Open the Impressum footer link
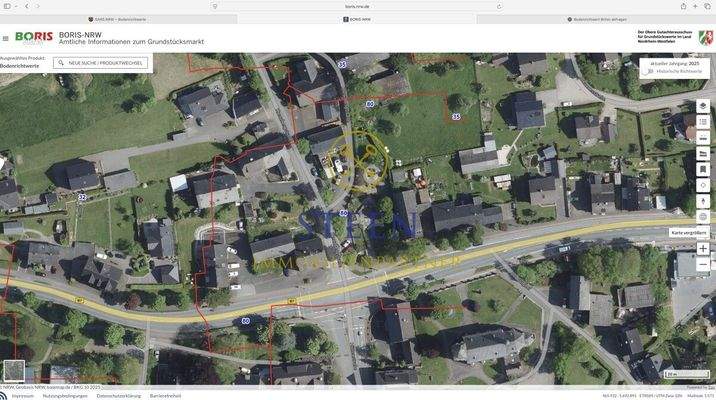 [x=23, y=396]
